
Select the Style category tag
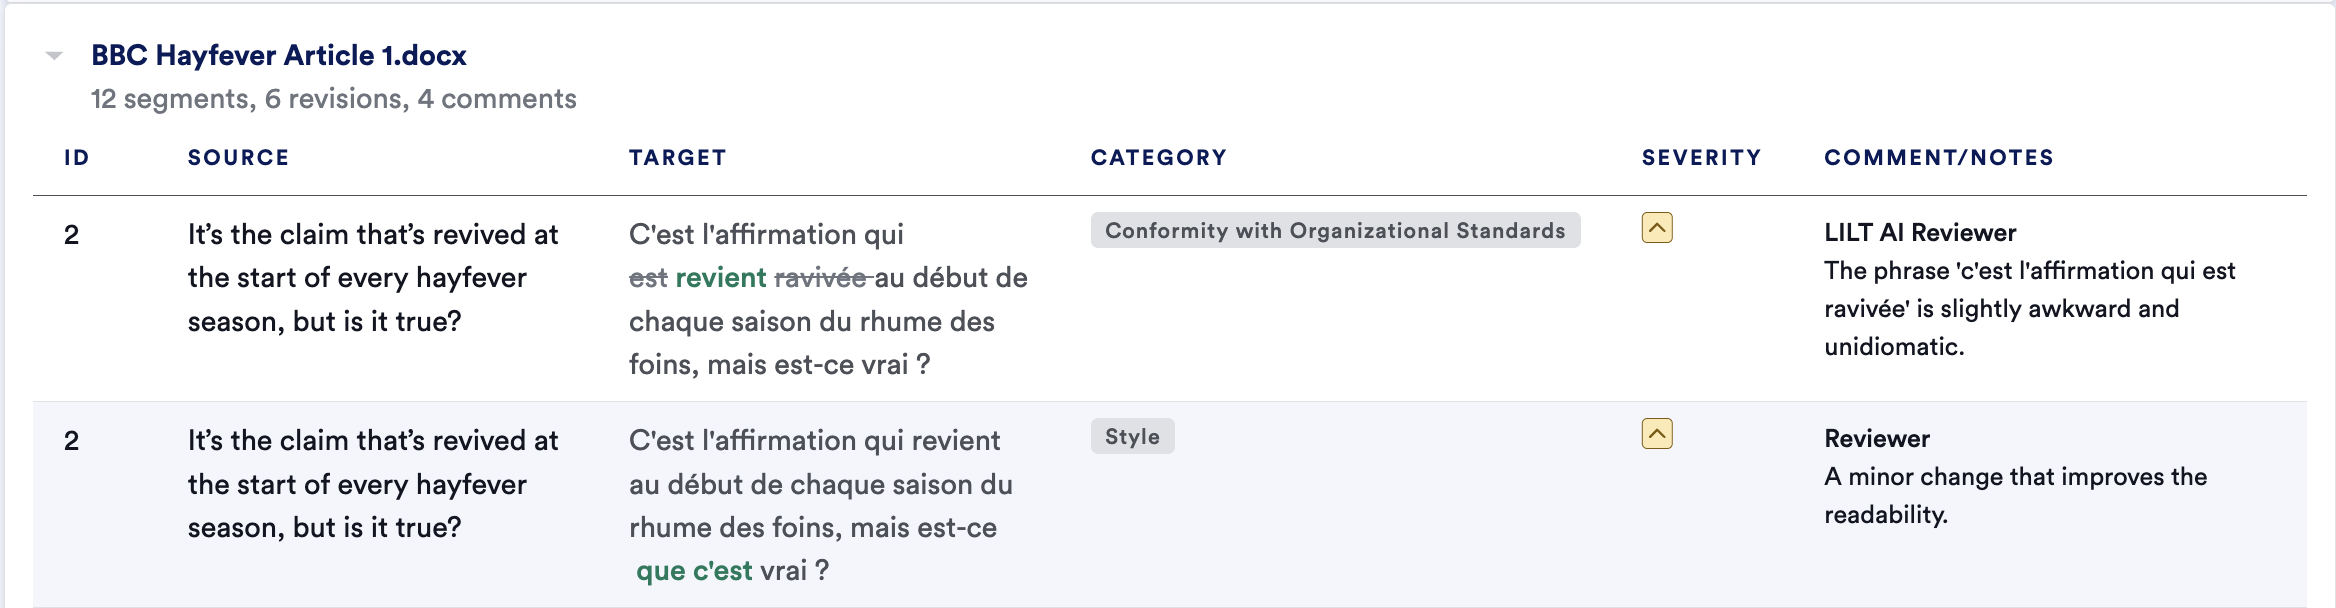[x=1132, y=436]
